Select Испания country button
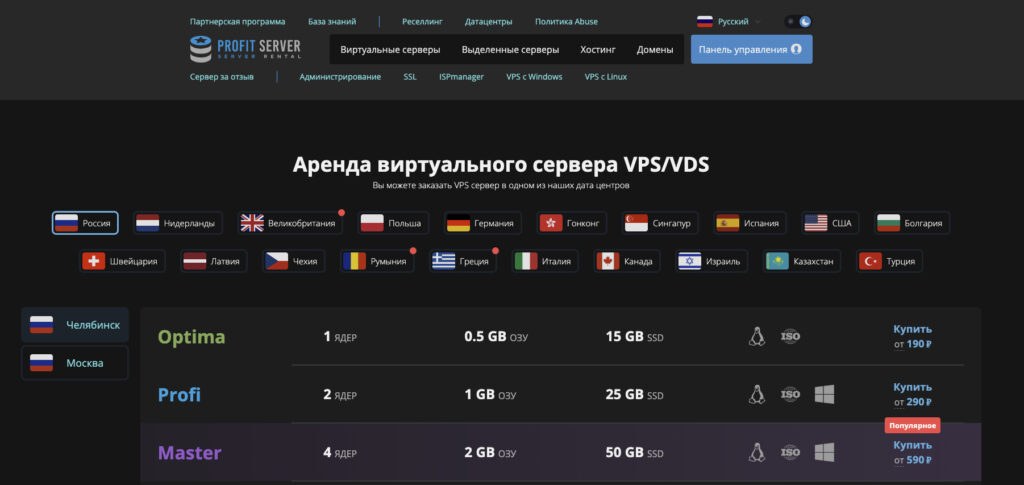The image size is (1024, 485). coord(750,223)
